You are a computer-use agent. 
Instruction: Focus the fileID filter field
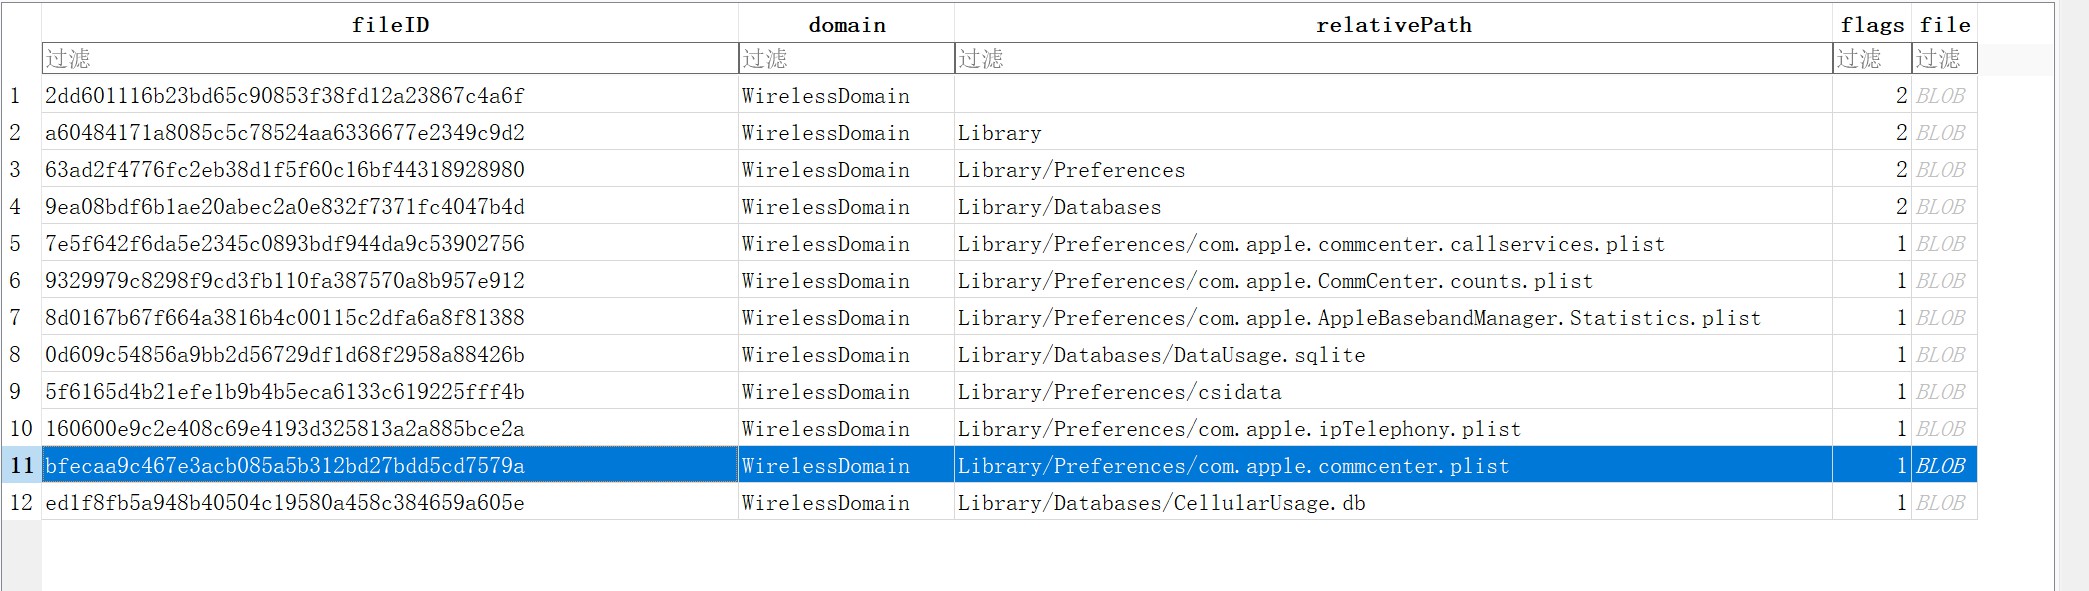tap(390, 59)
